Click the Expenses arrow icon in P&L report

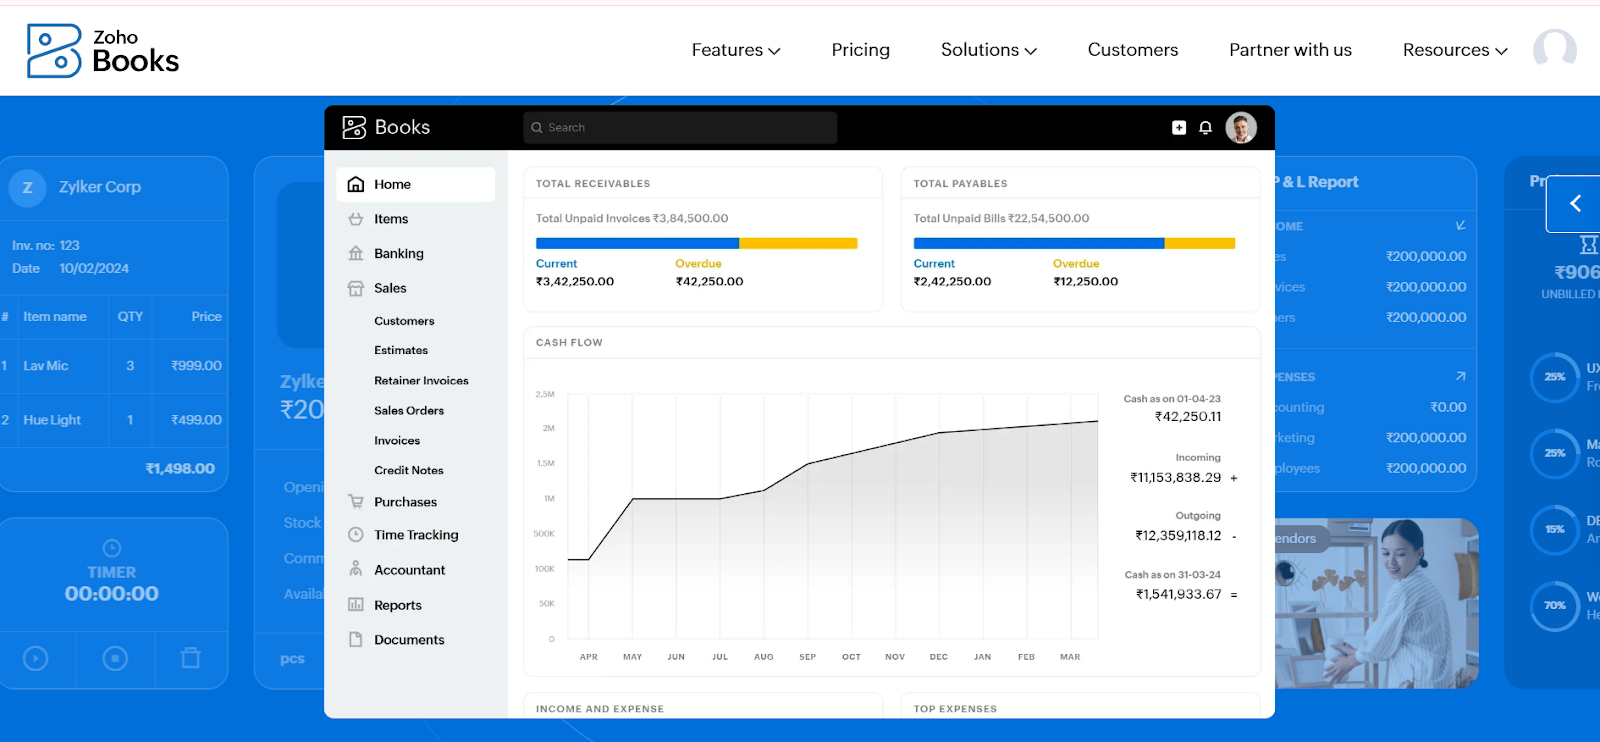click(1461, 377)
